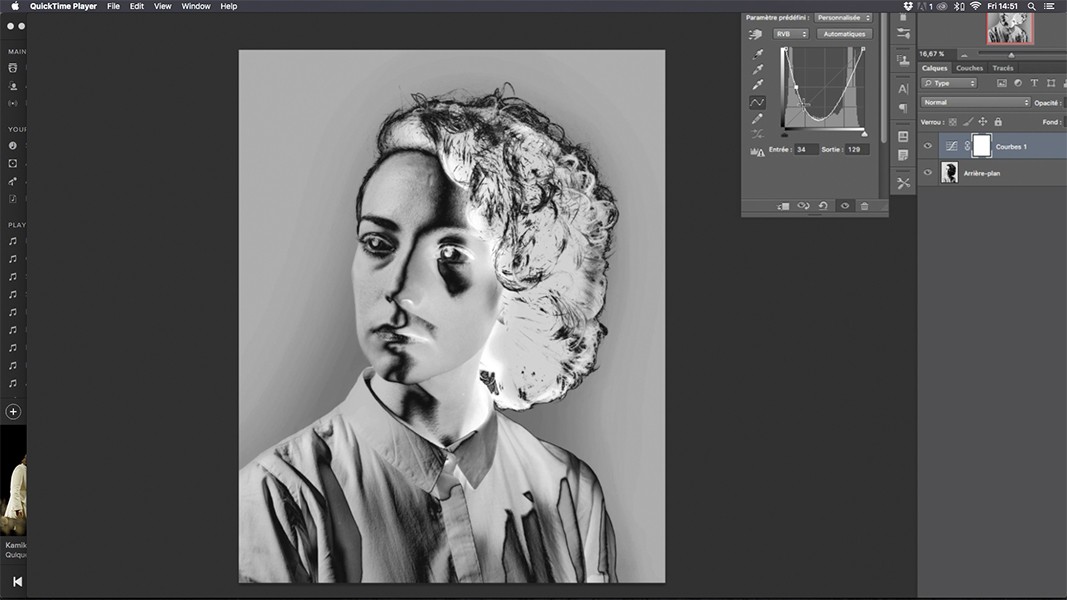The width and height of the screenshot is (1067, 600).
Task: Filter layers by type layers
Action: click(1034, 83)
